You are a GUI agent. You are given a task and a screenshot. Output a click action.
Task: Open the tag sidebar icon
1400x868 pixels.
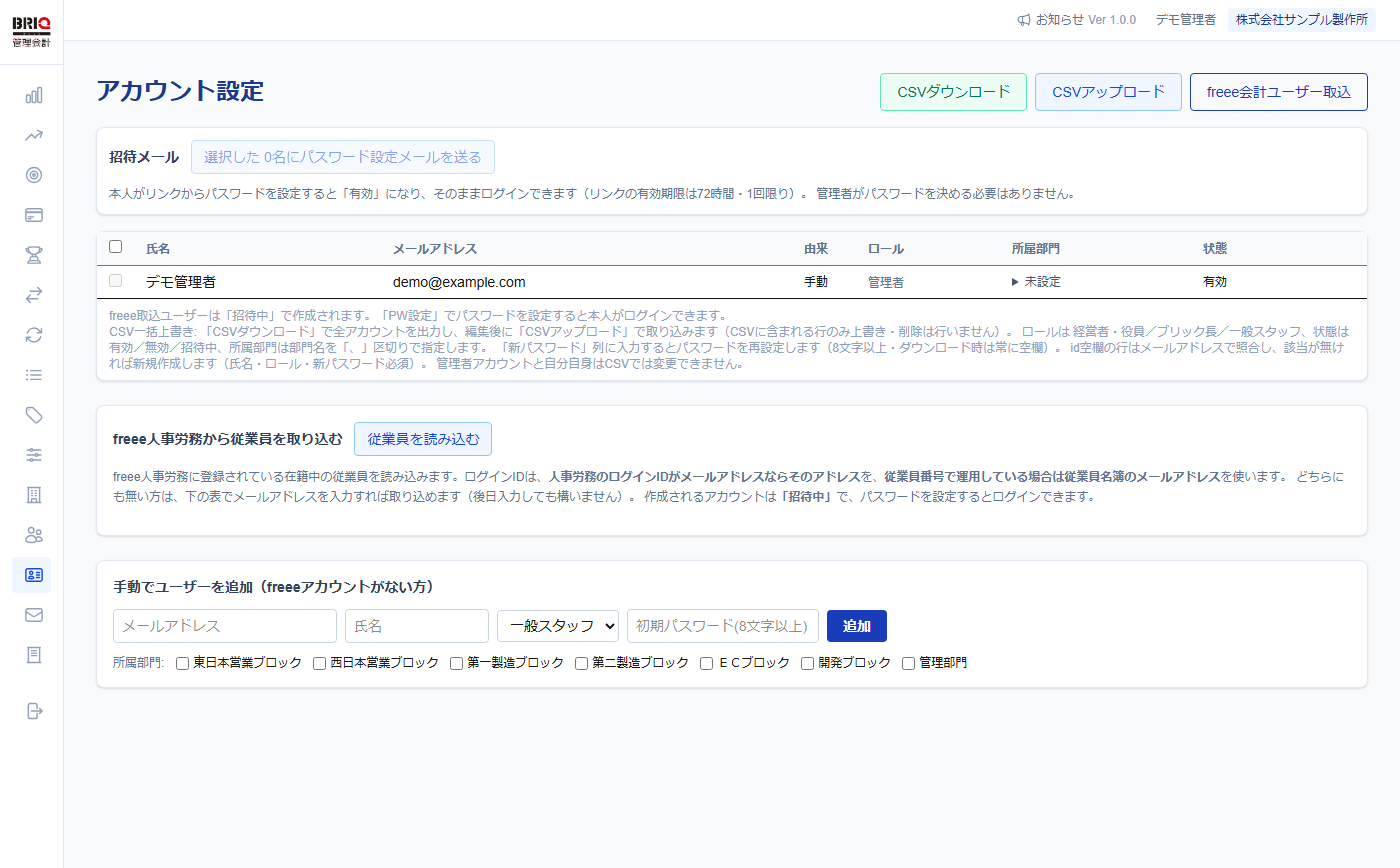point(34,415)
